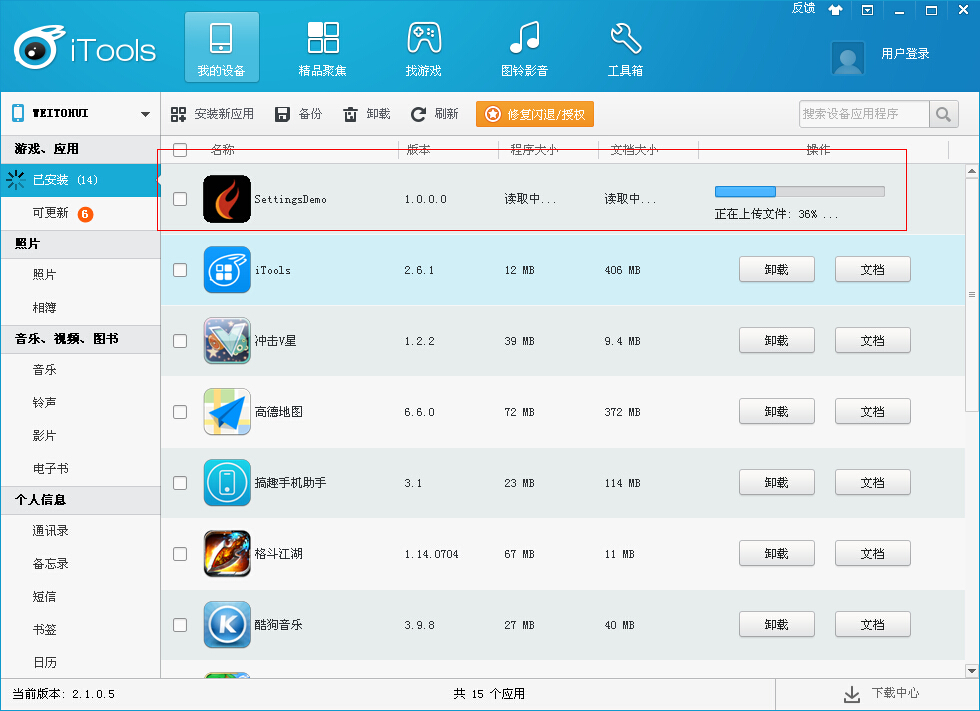Screen dimensions: 980x711
Task: Click 卸载 button for 酷狗音乐
Action: [777, 624]
